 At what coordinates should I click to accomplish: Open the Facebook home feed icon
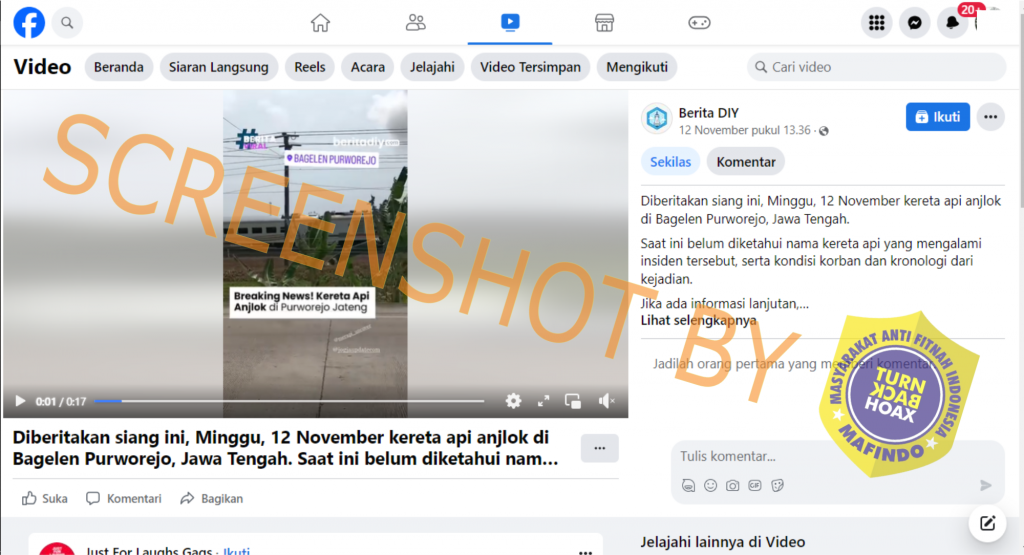coord(320,22)
